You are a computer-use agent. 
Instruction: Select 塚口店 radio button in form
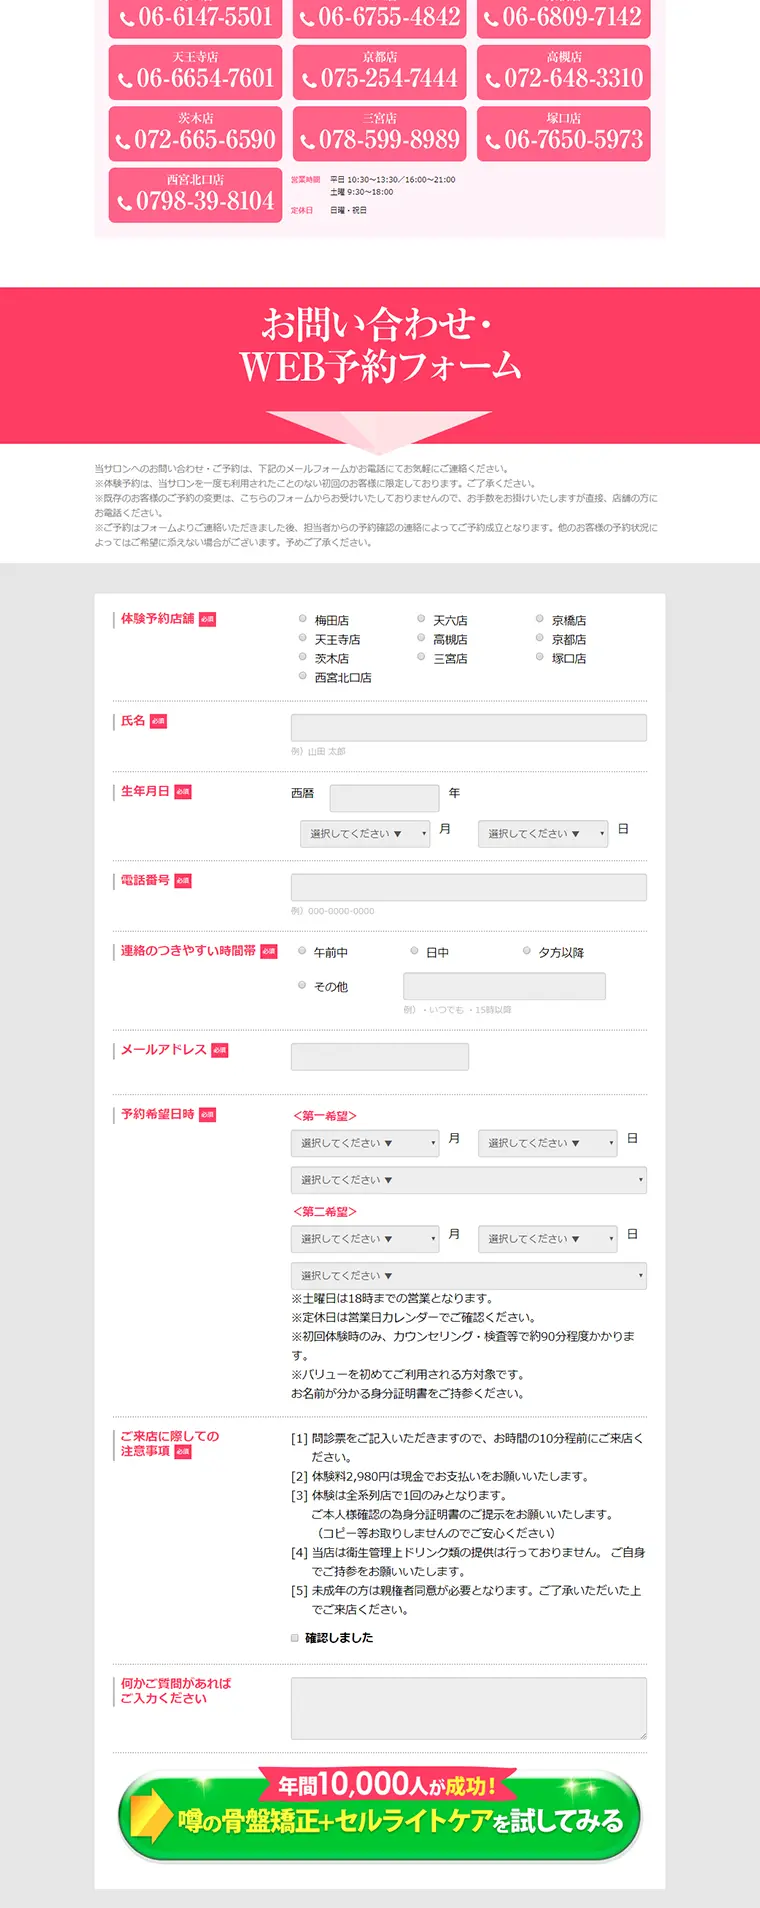540,657
